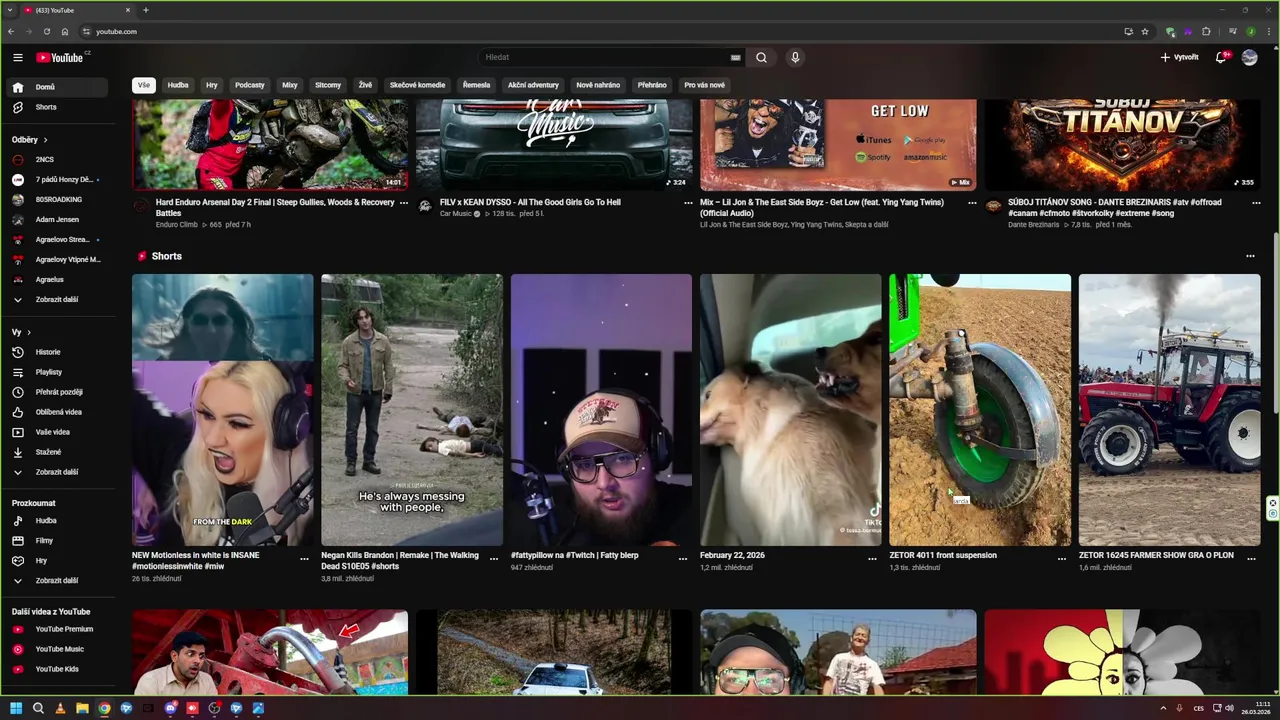Open YouTube Music link
Viewport: 1280px width, 720px height.
point(56,649)
